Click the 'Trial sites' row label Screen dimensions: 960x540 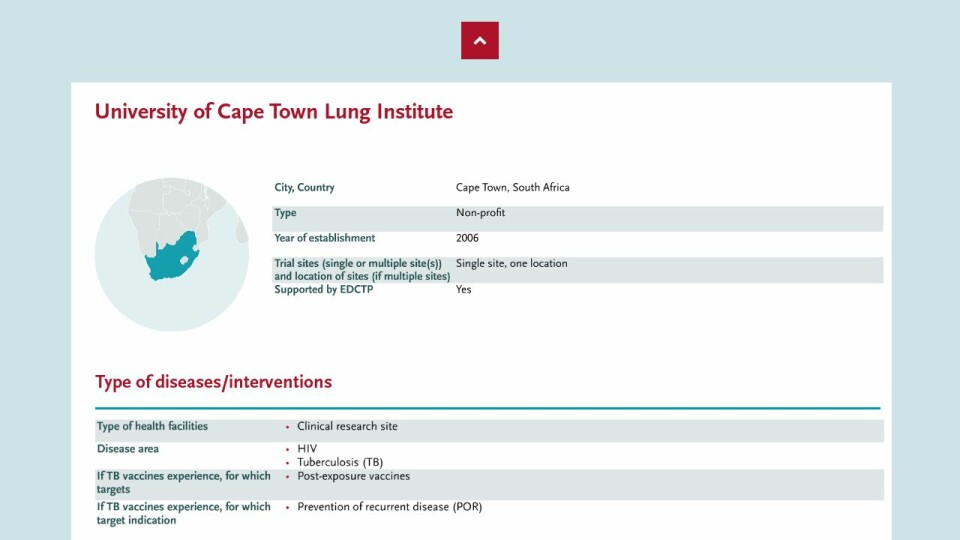click(362, 269)
